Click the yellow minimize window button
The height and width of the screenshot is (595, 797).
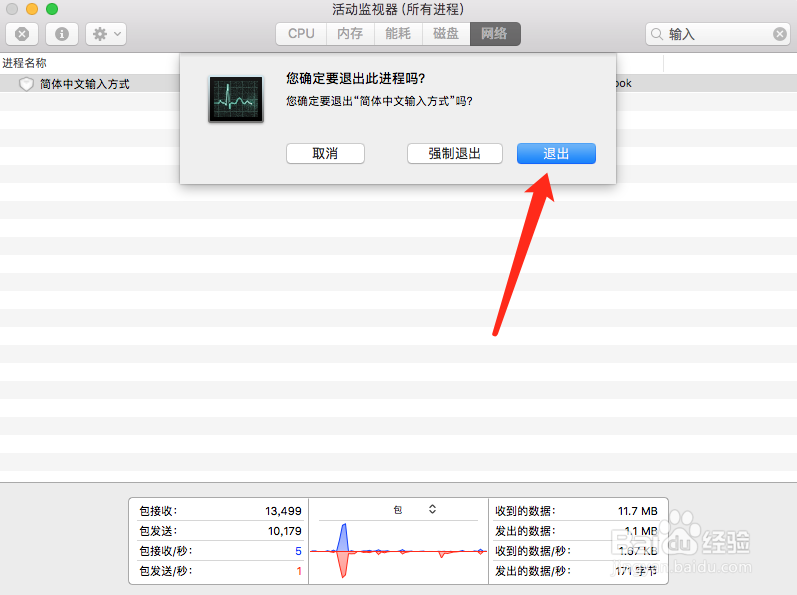(x=32, y=9)
